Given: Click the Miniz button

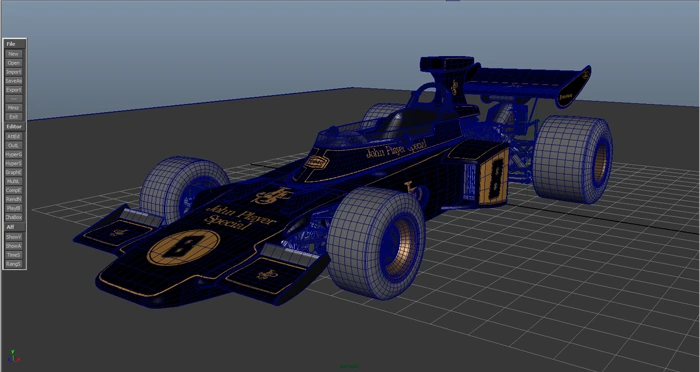Looking at the screenshot, I should coord(13,108).
